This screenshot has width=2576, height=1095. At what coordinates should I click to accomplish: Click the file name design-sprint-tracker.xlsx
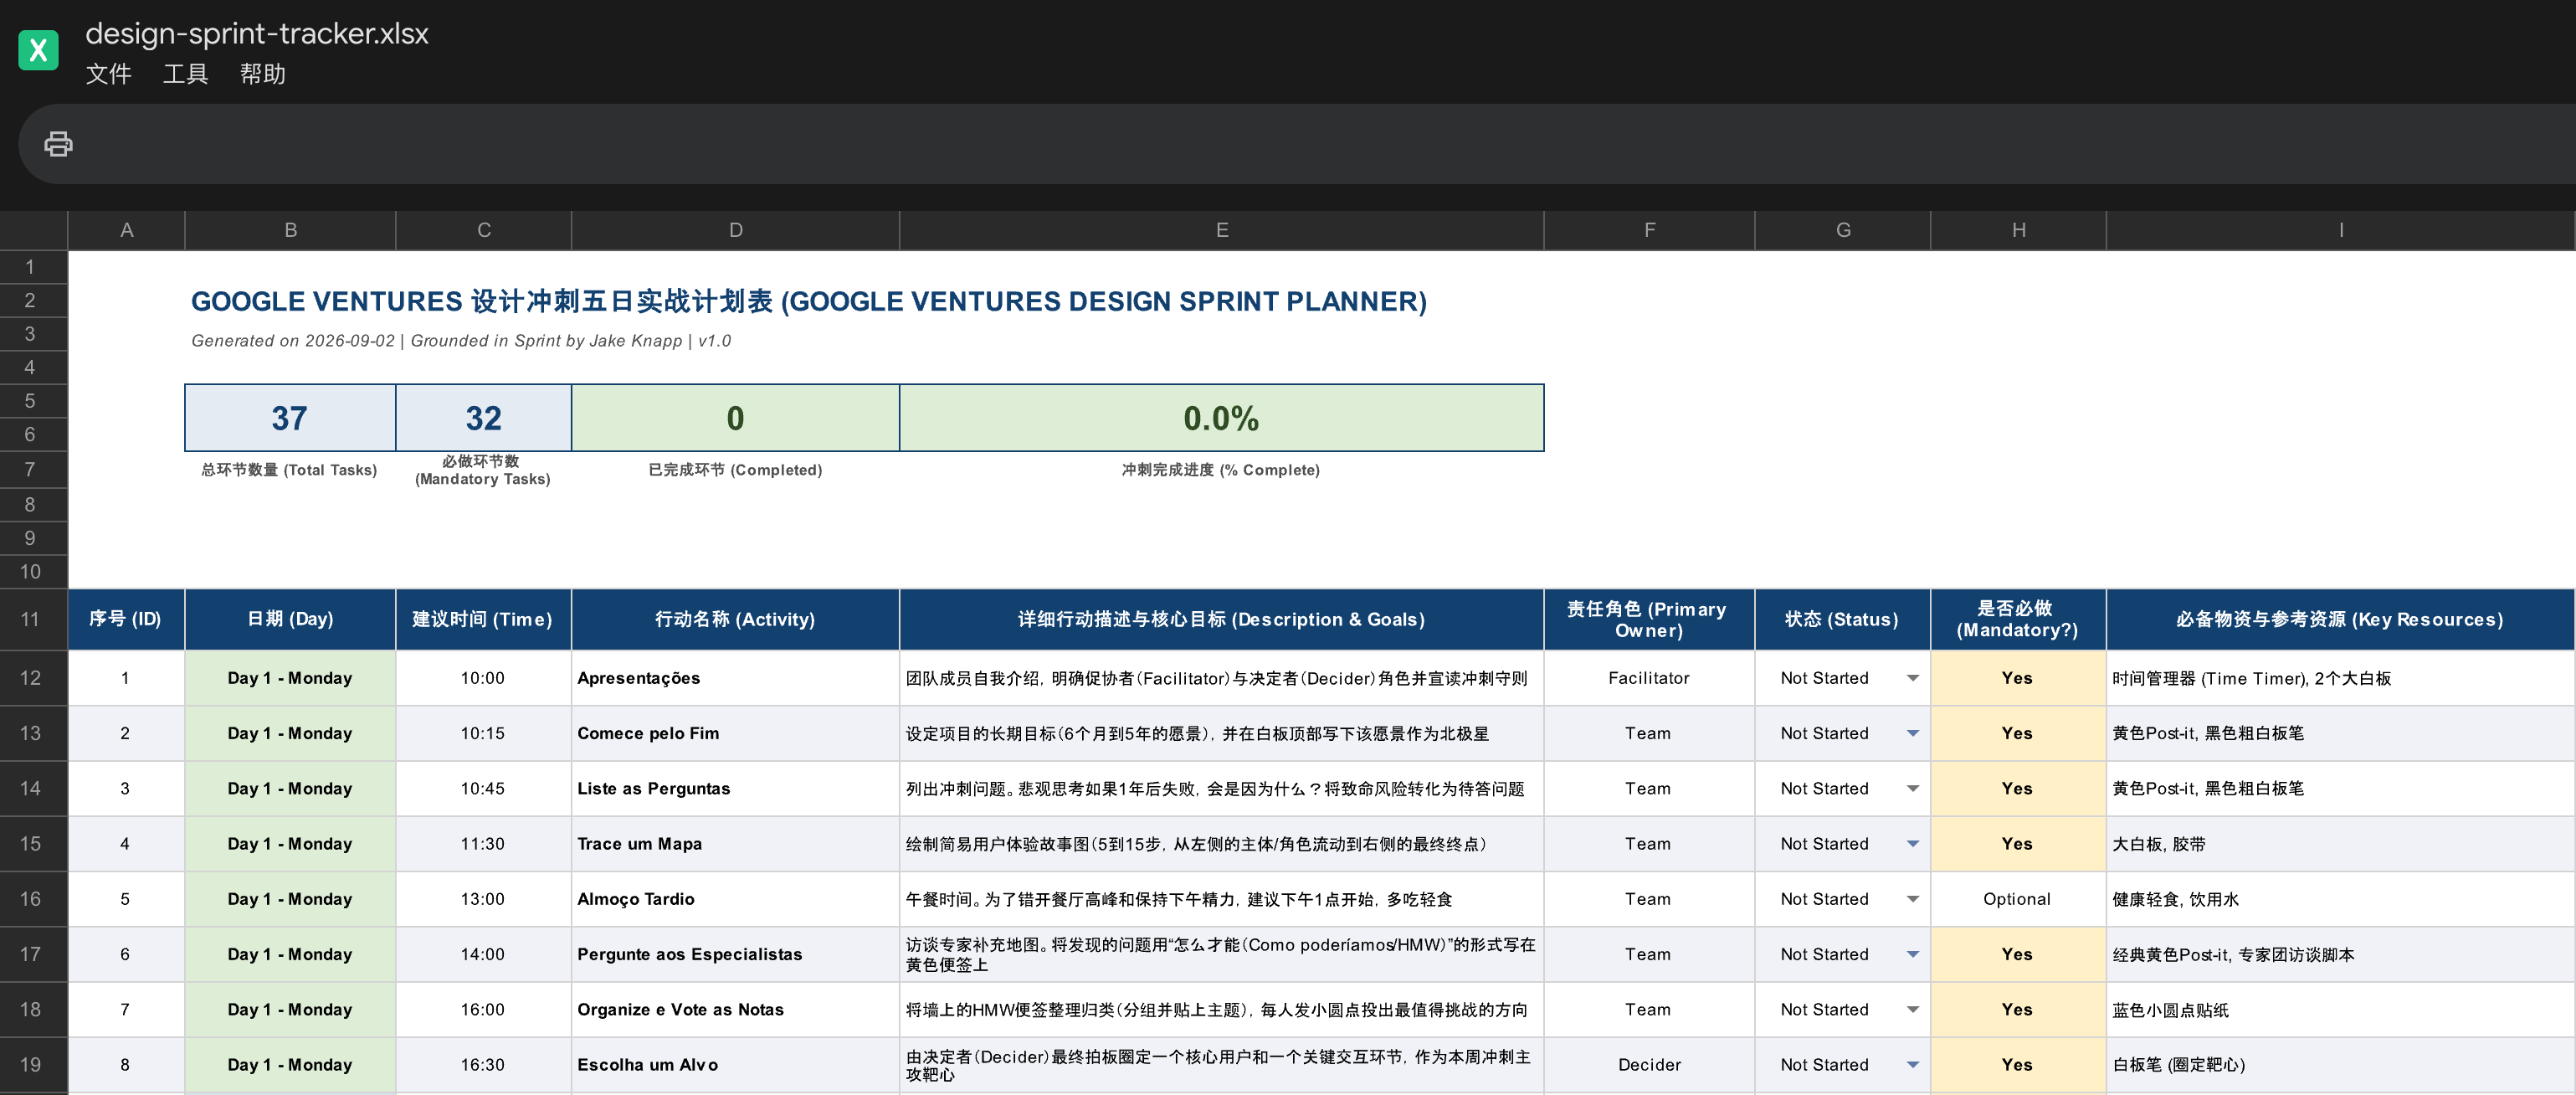point(257,33)
